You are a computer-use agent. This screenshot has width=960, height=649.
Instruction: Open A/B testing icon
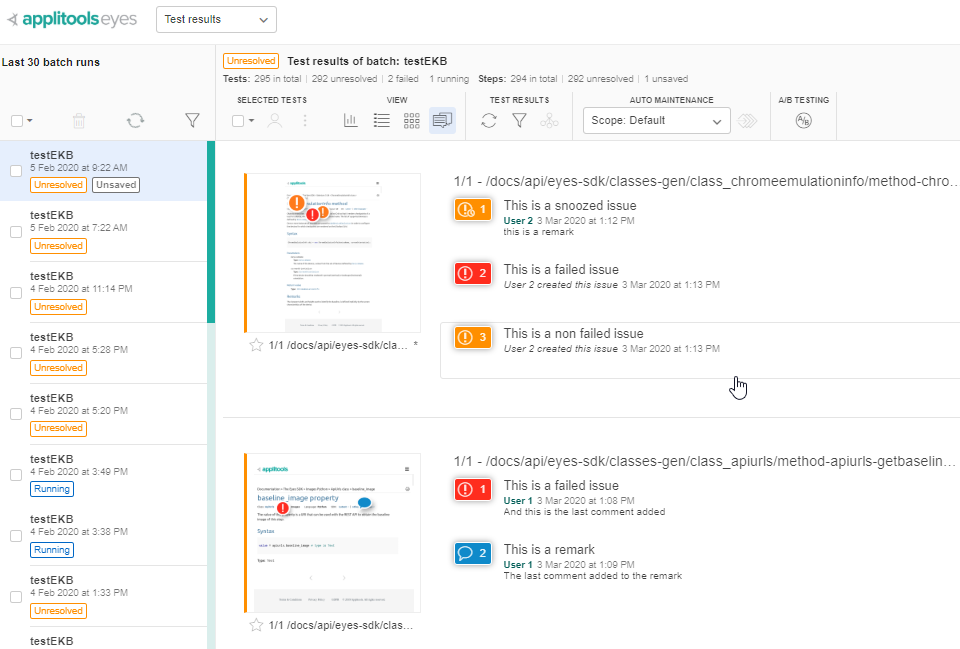(x=803, y=121)
